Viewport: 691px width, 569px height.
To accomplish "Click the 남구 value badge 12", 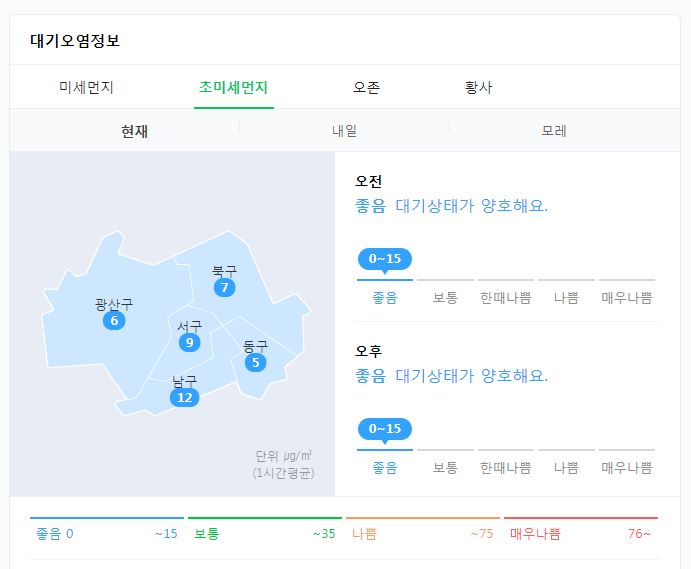I will tap(185, 398).
